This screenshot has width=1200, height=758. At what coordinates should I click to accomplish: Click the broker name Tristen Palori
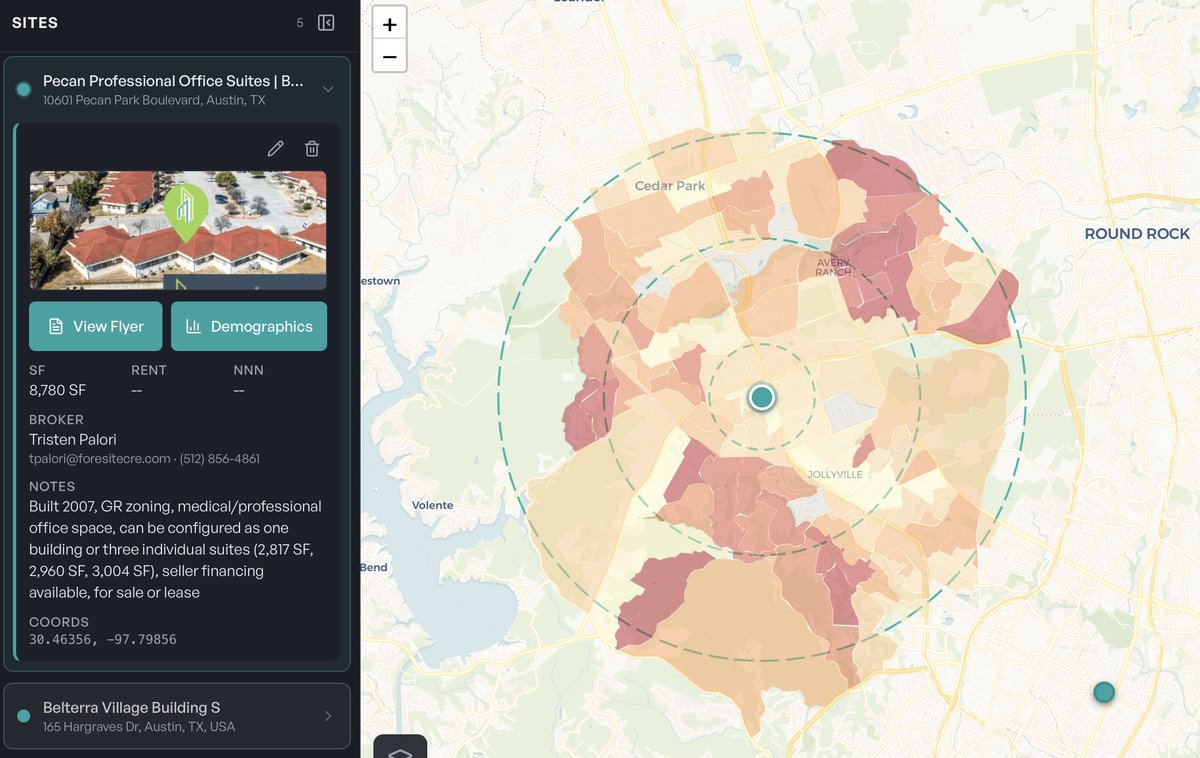pyautogui.click(x=73, y=439)
